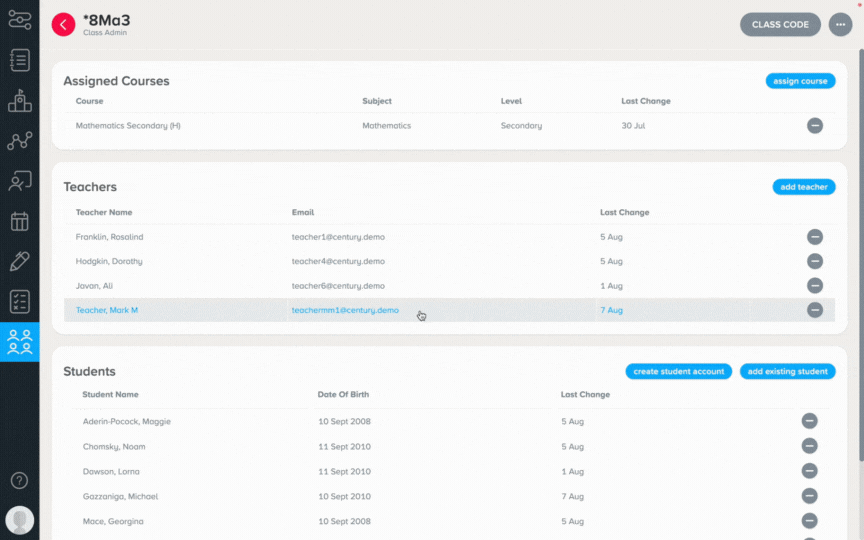Screen dimensions: 864x540
Task: Select Mace, Georgina student name
Action: (x=113, y=521)
